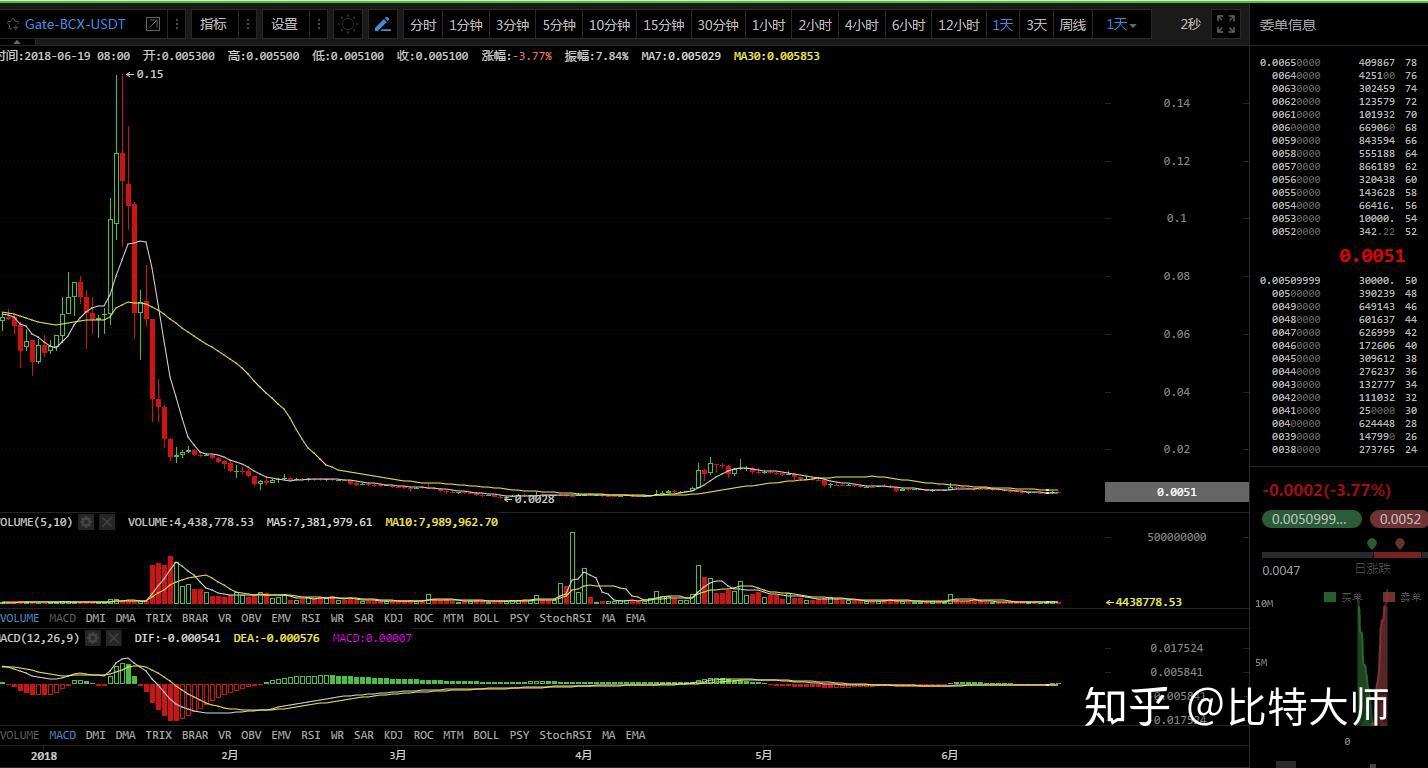
Task: Select the 6小时 interval
Action: [908, 25]
